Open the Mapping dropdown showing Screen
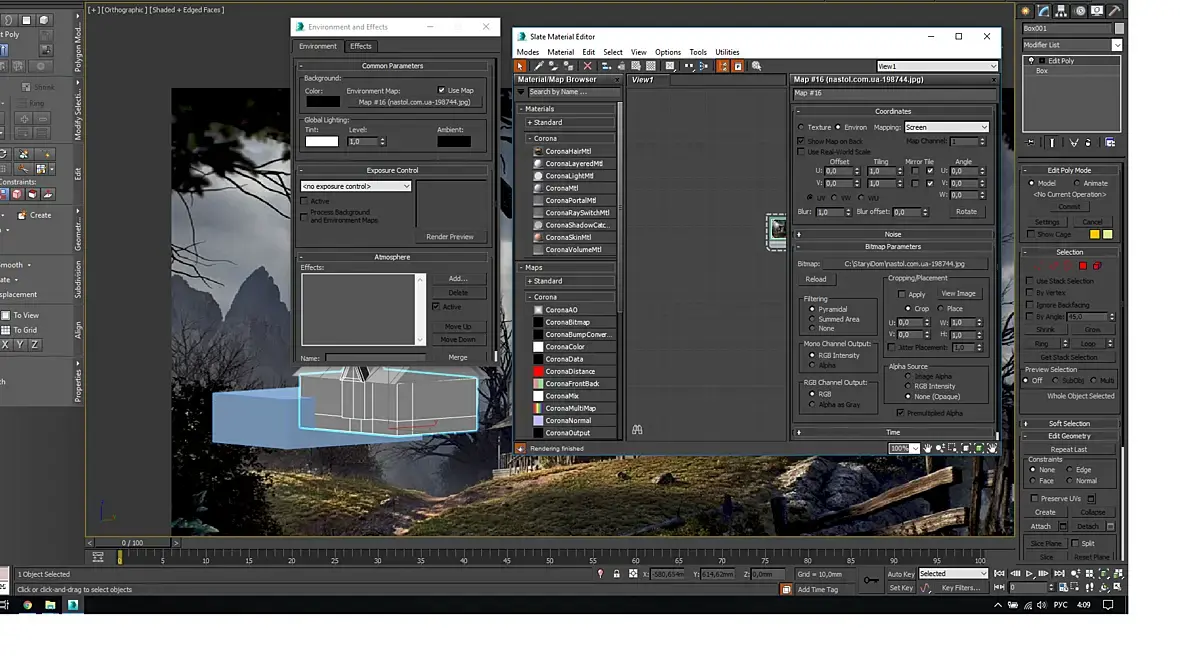1180x664 pixels. coord(946,127)
